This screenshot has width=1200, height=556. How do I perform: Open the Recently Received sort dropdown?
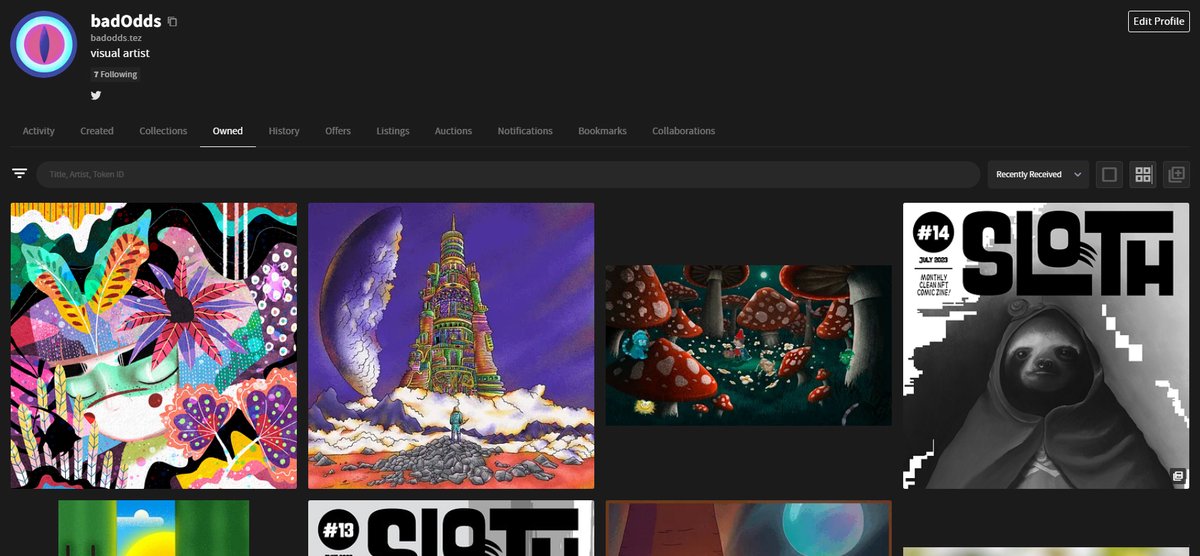point(1038,174)
